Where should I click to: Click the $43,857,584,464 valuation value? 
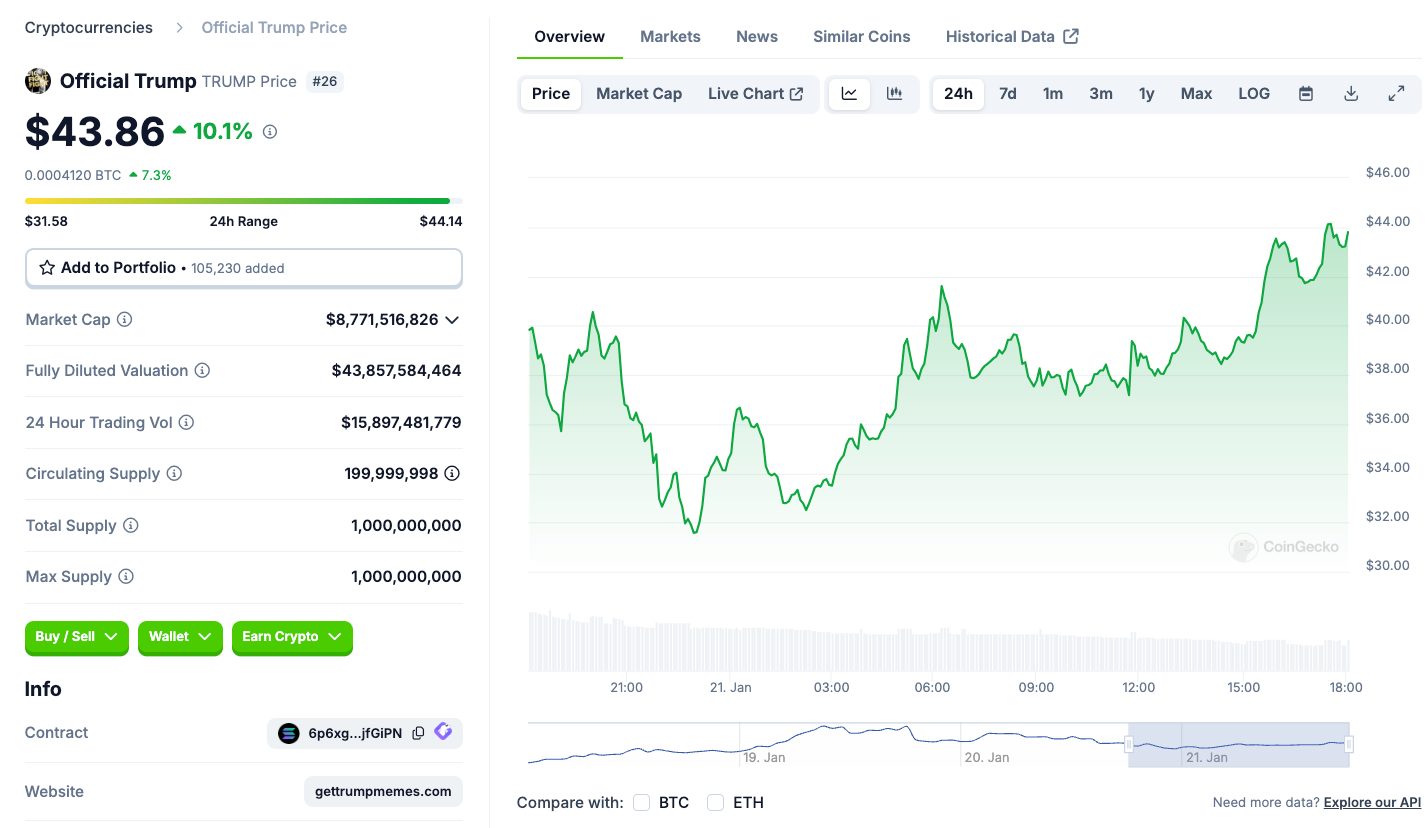click(397, 371)
